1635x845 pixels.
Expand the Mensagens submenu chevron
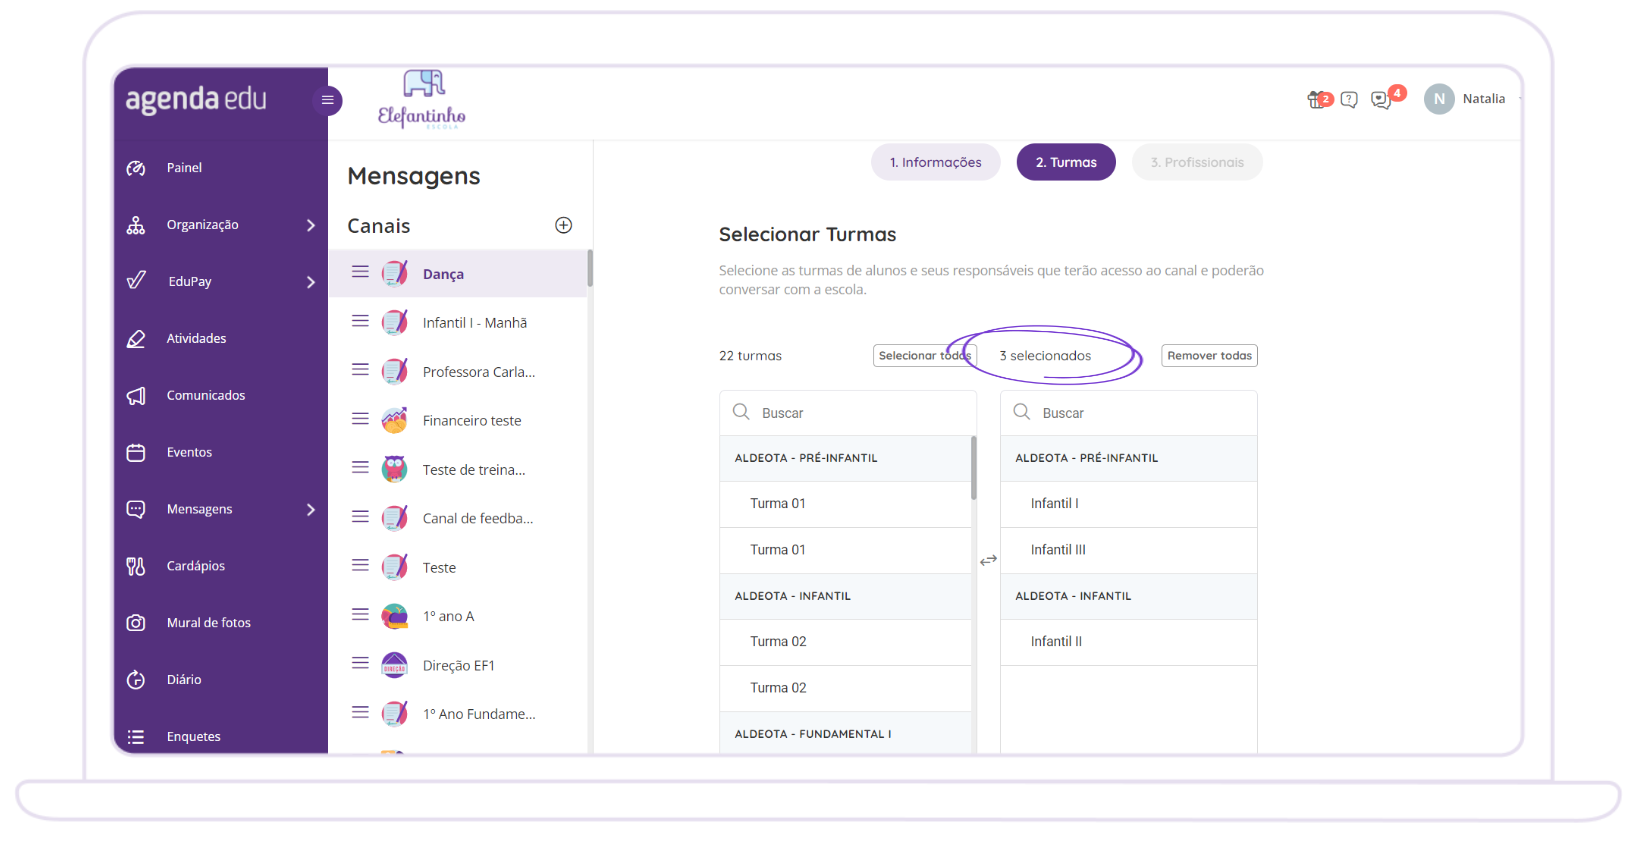point(311,510)
